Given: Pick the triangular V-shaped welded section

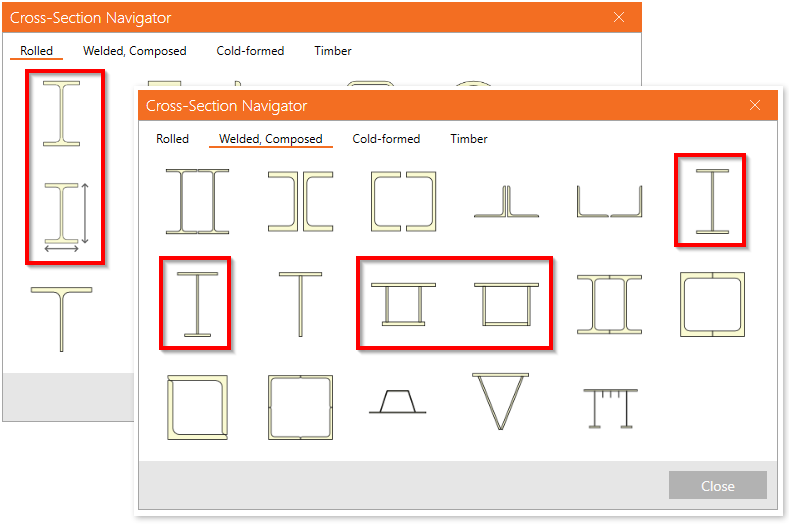Looking at the screenshot, I should tap(500, 401).
